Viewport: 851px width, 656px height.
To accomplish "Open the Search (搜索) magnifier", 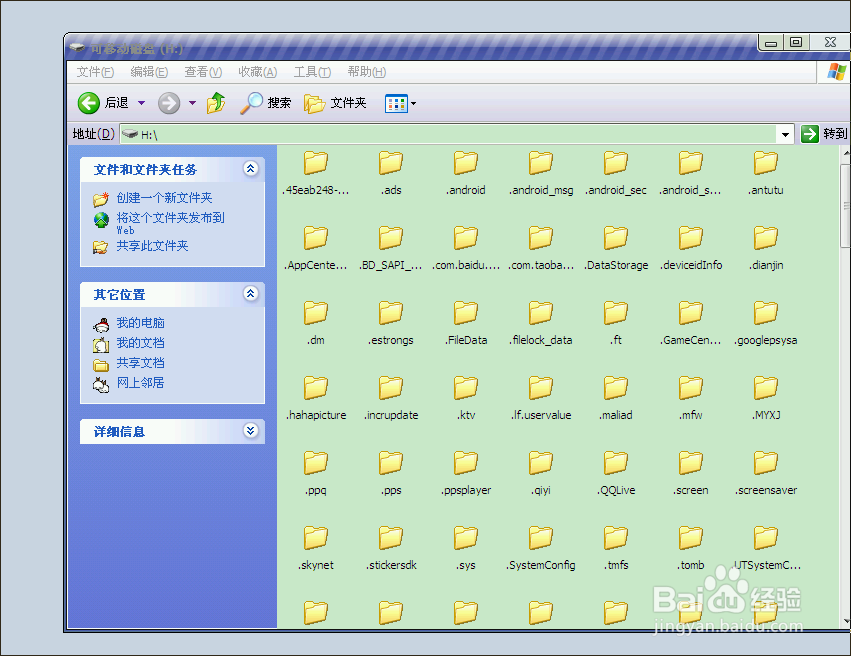I will (251, 103).
